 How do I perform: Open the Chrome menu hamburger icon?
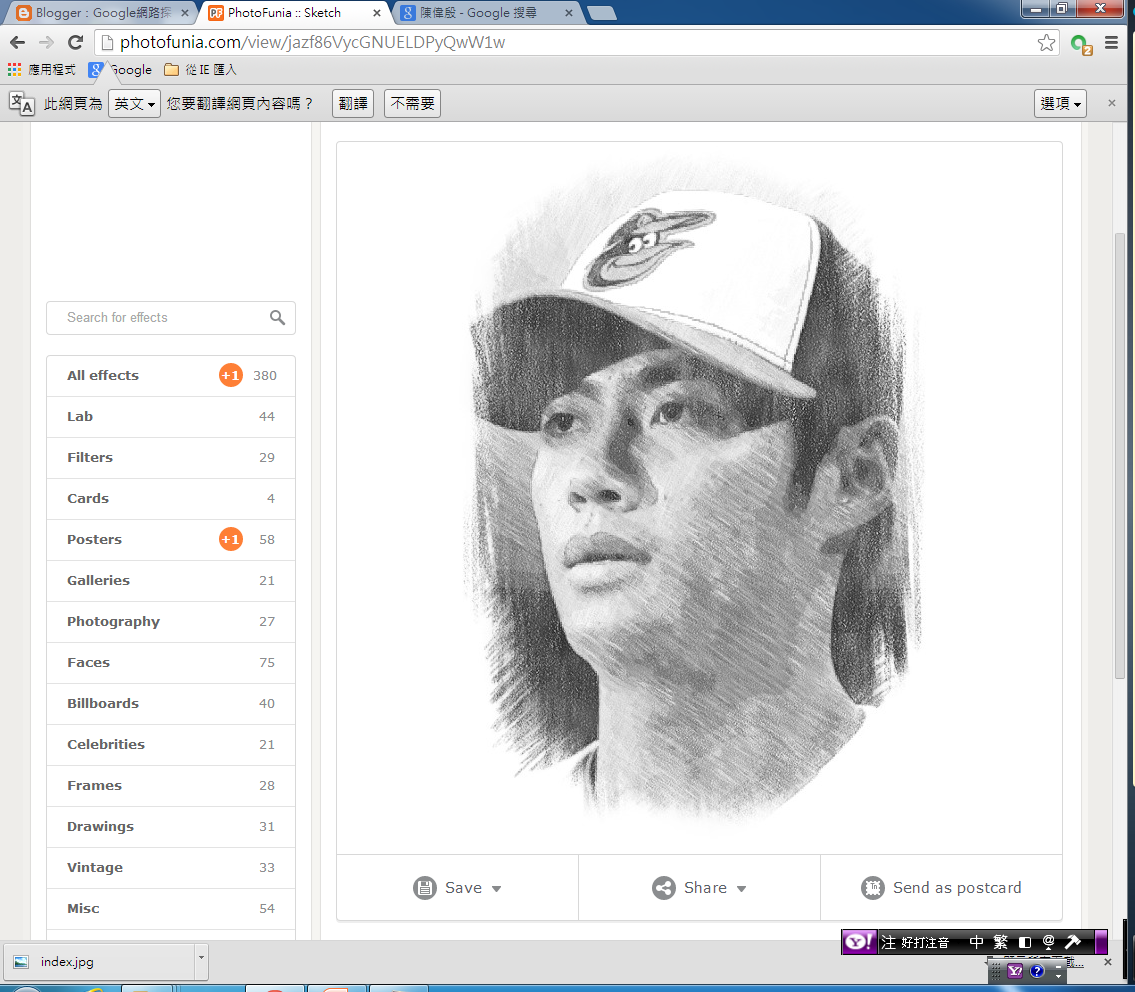(1112, 43)
